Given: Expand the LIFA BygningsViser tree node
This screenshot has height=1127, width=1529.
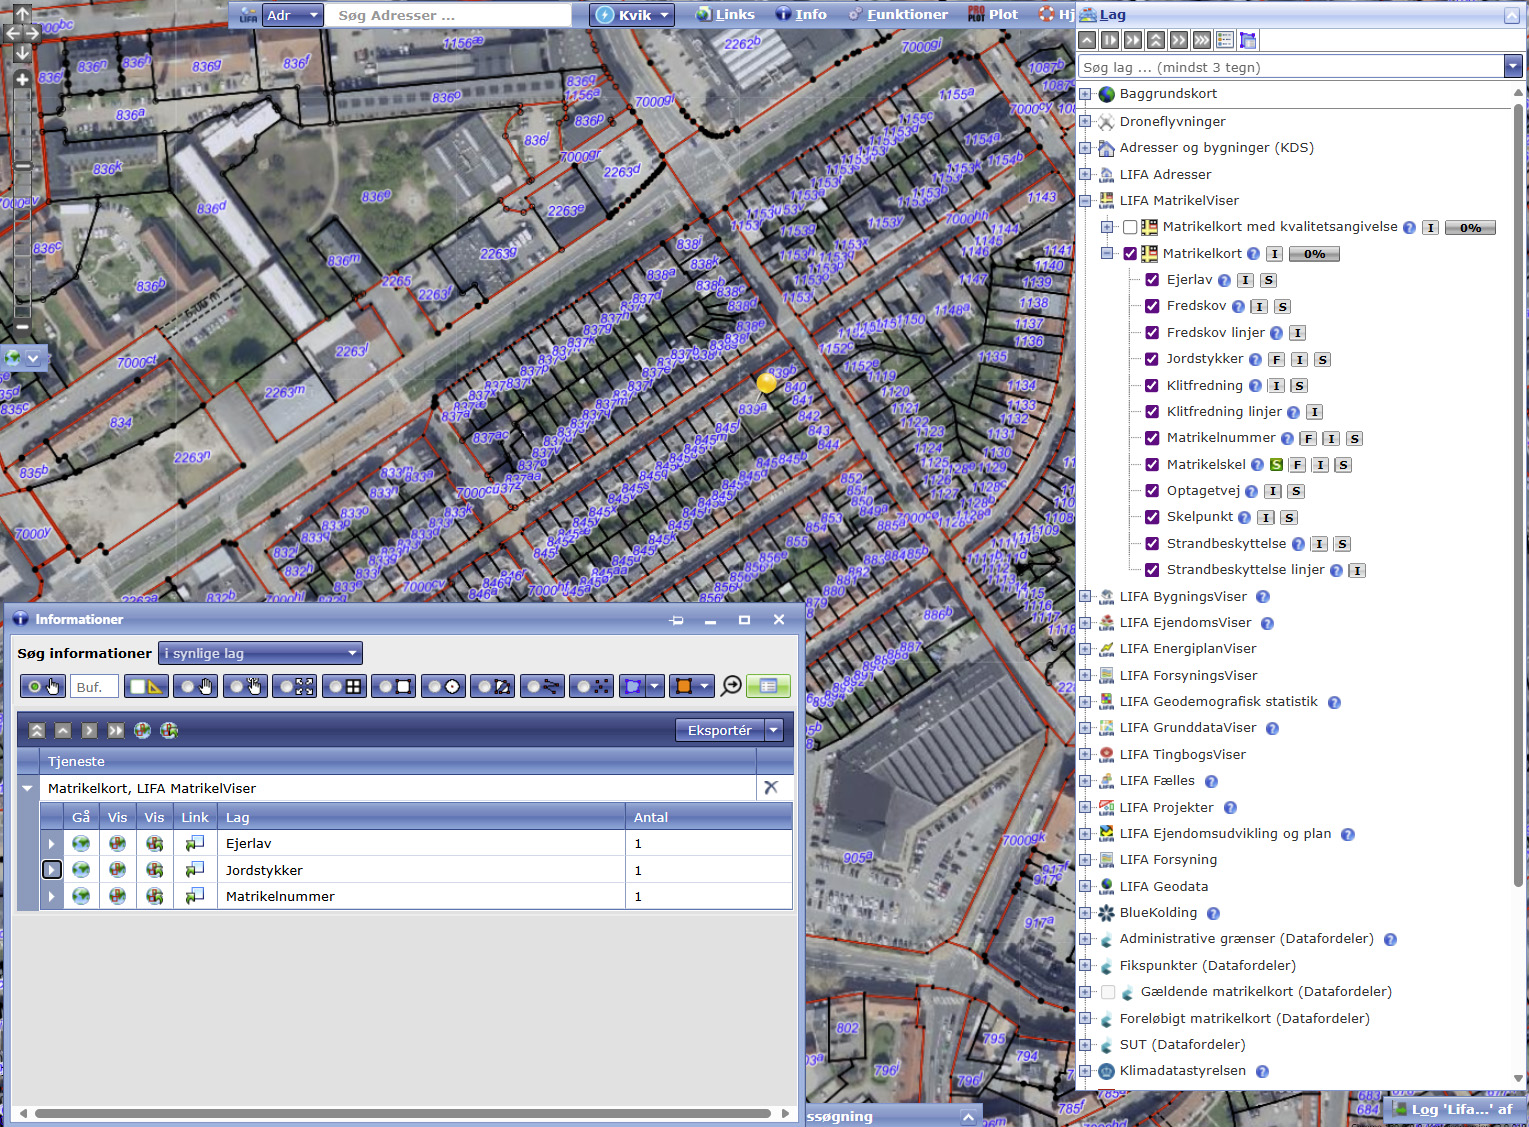Looking at the screenshot, I should 1087,596.
